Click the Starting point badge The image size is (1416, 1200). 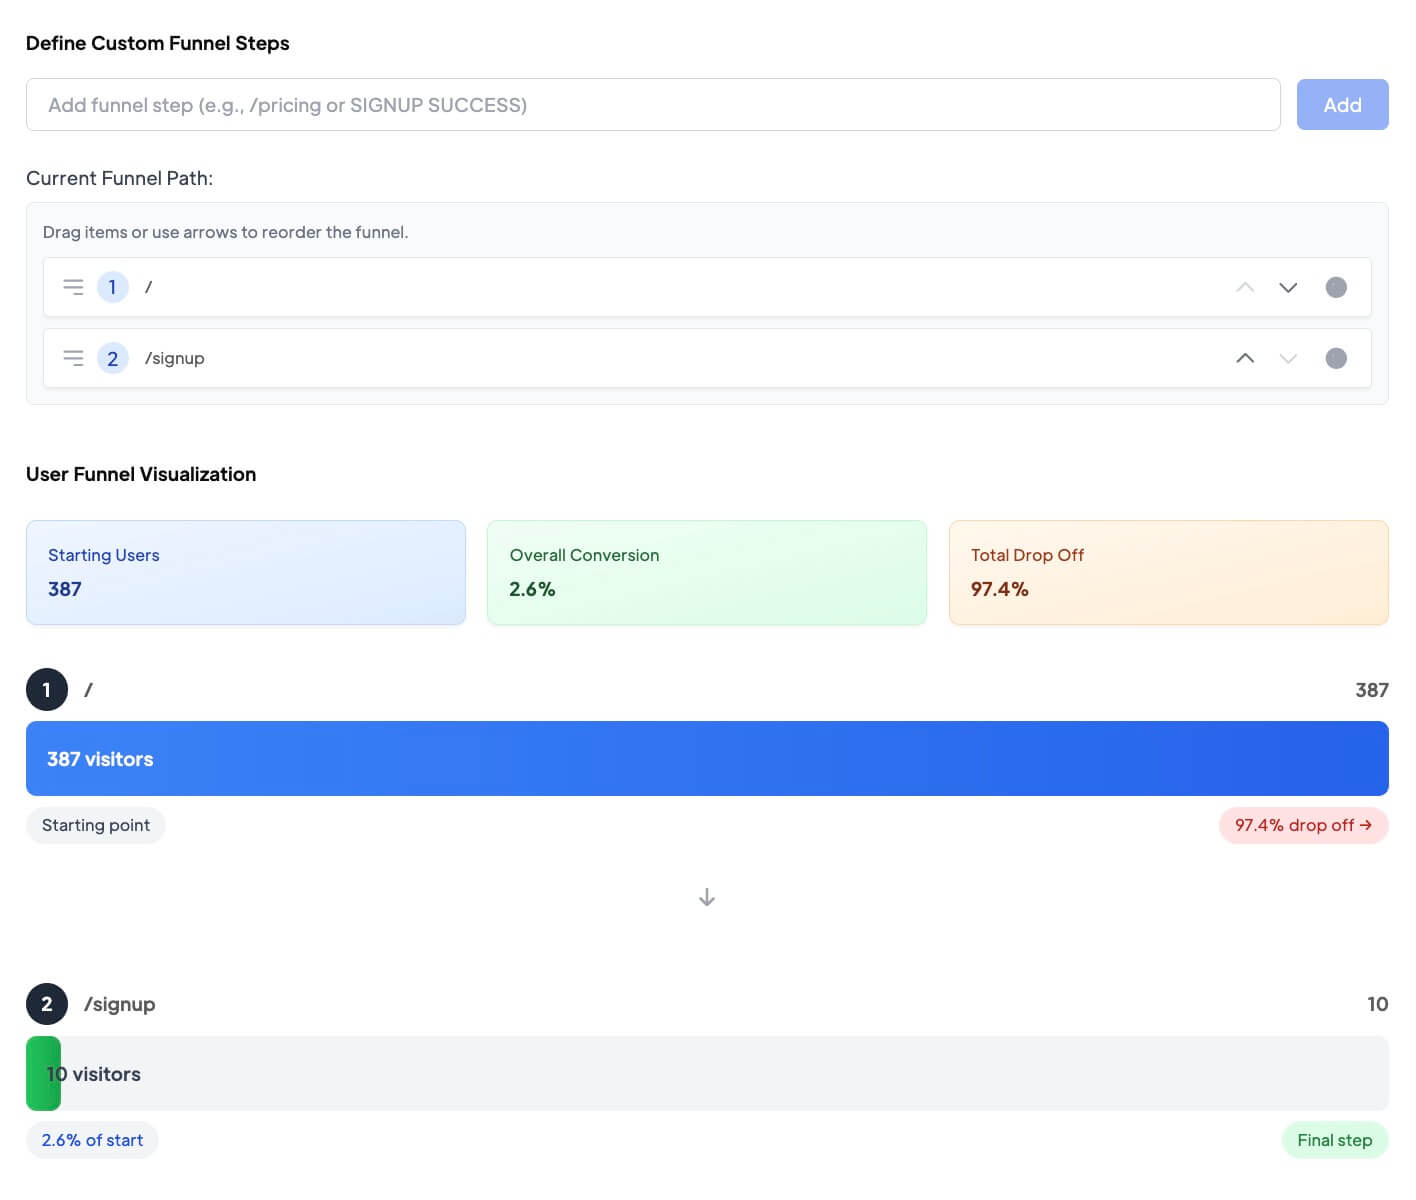click(96, 825)
